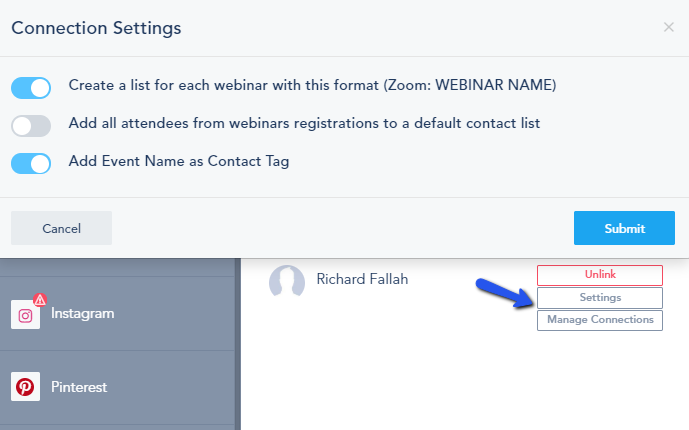Disable the create list per webinar toggle
Screen dimensions: 689x430
pyautogui.click(x=31, y=88)
